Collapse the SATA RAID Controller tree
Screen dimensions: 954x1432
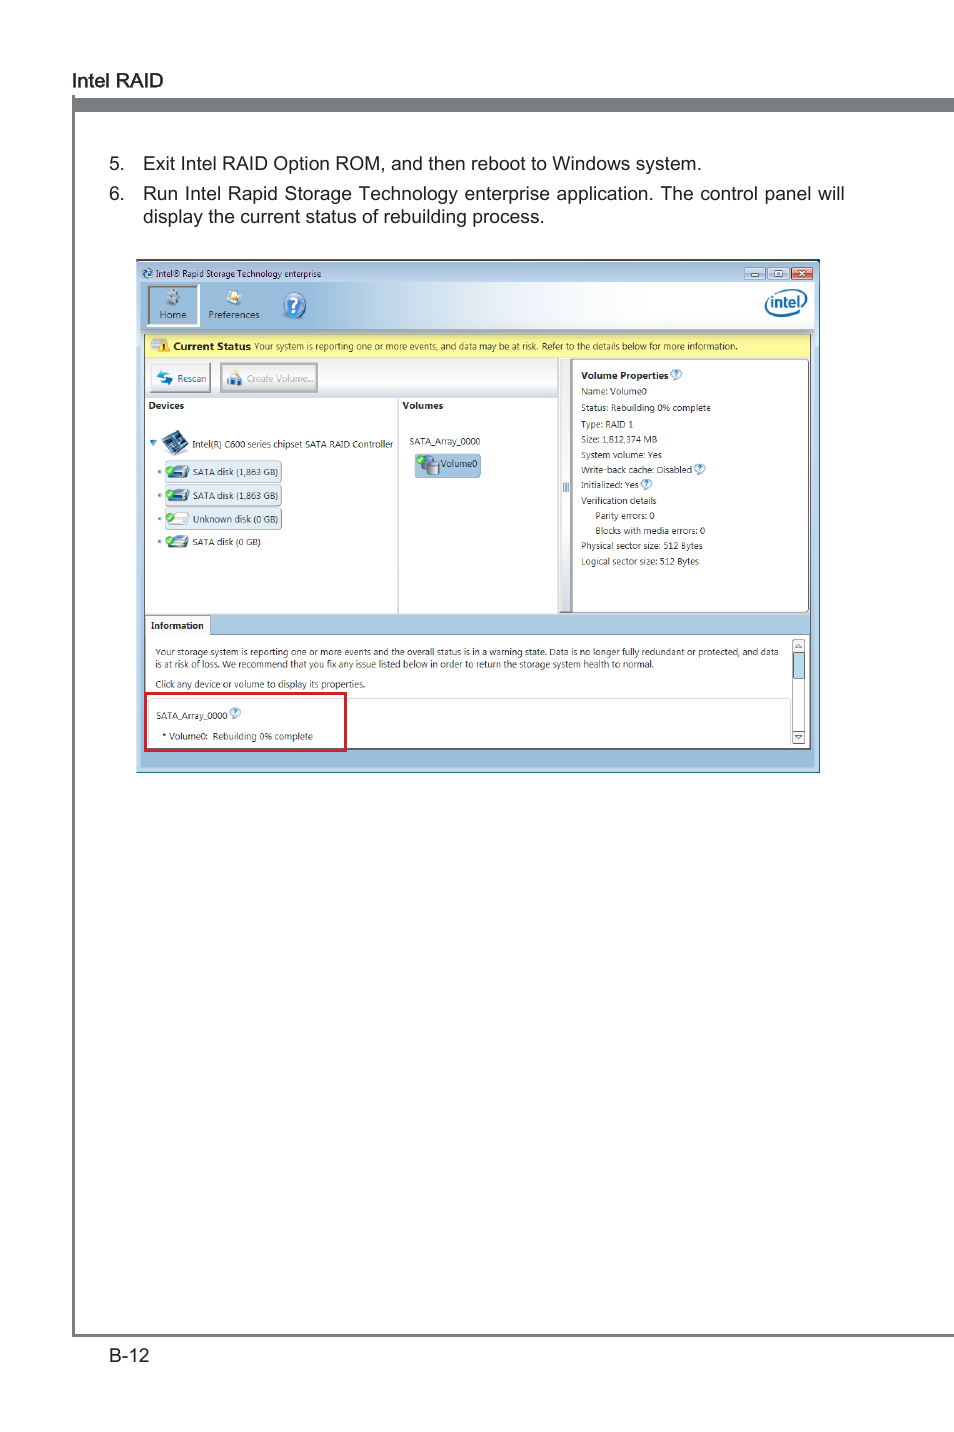[x=153, y=442]
